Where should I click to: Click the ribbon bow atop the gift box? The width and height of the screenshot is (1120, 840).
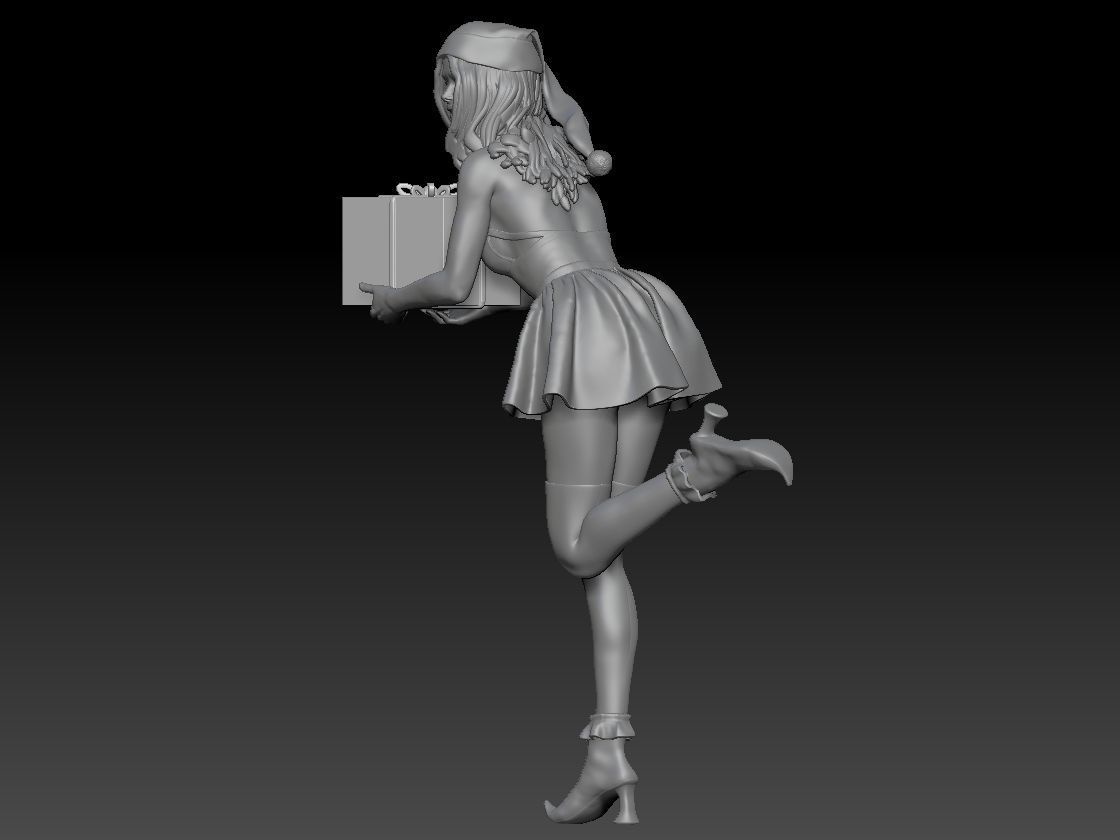pos(426,189)
